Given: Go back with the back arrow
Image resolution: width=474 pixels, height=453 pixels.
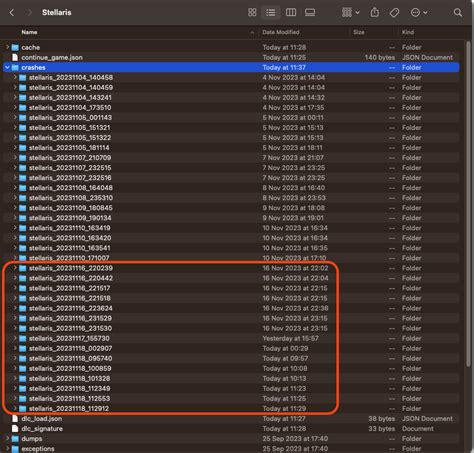Looking at the screenshot, I should [x=12, y=13].
